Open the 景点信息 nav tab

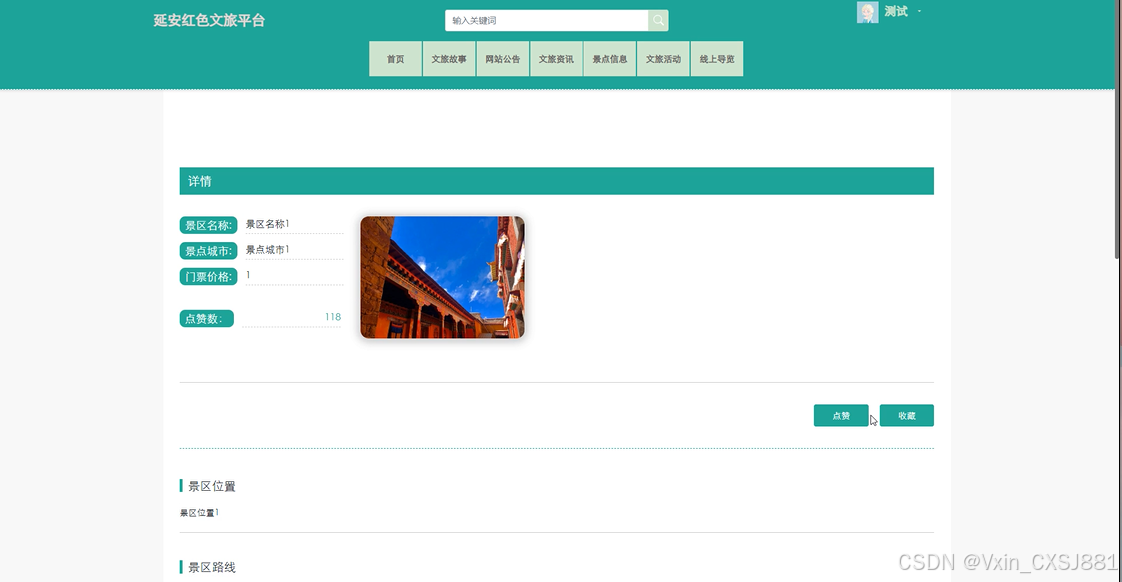coord(610,59)
